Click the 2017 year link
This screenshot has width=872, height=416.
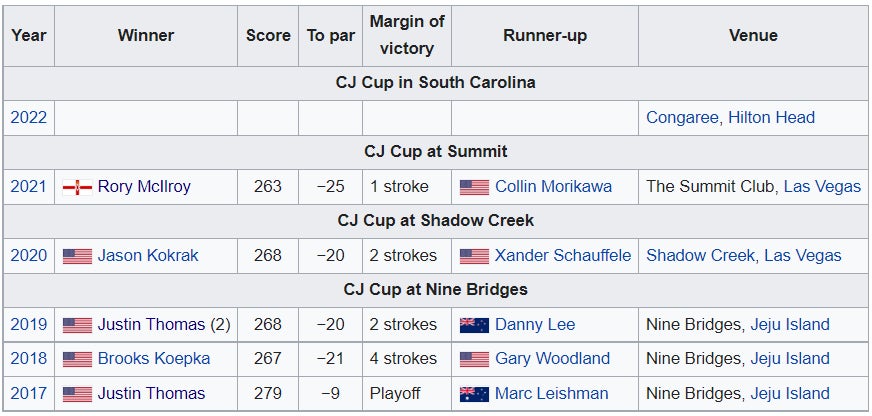point(29,394)
